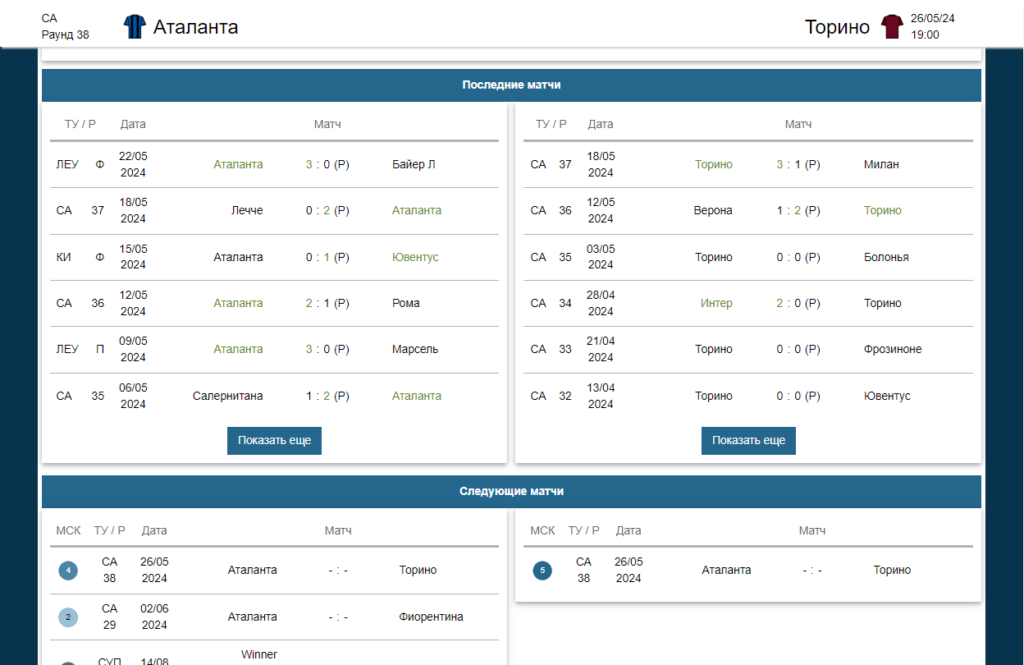Click green Ювентус name in cup final row
This screenshot has width=1024, height=665.
click(415, 257)
